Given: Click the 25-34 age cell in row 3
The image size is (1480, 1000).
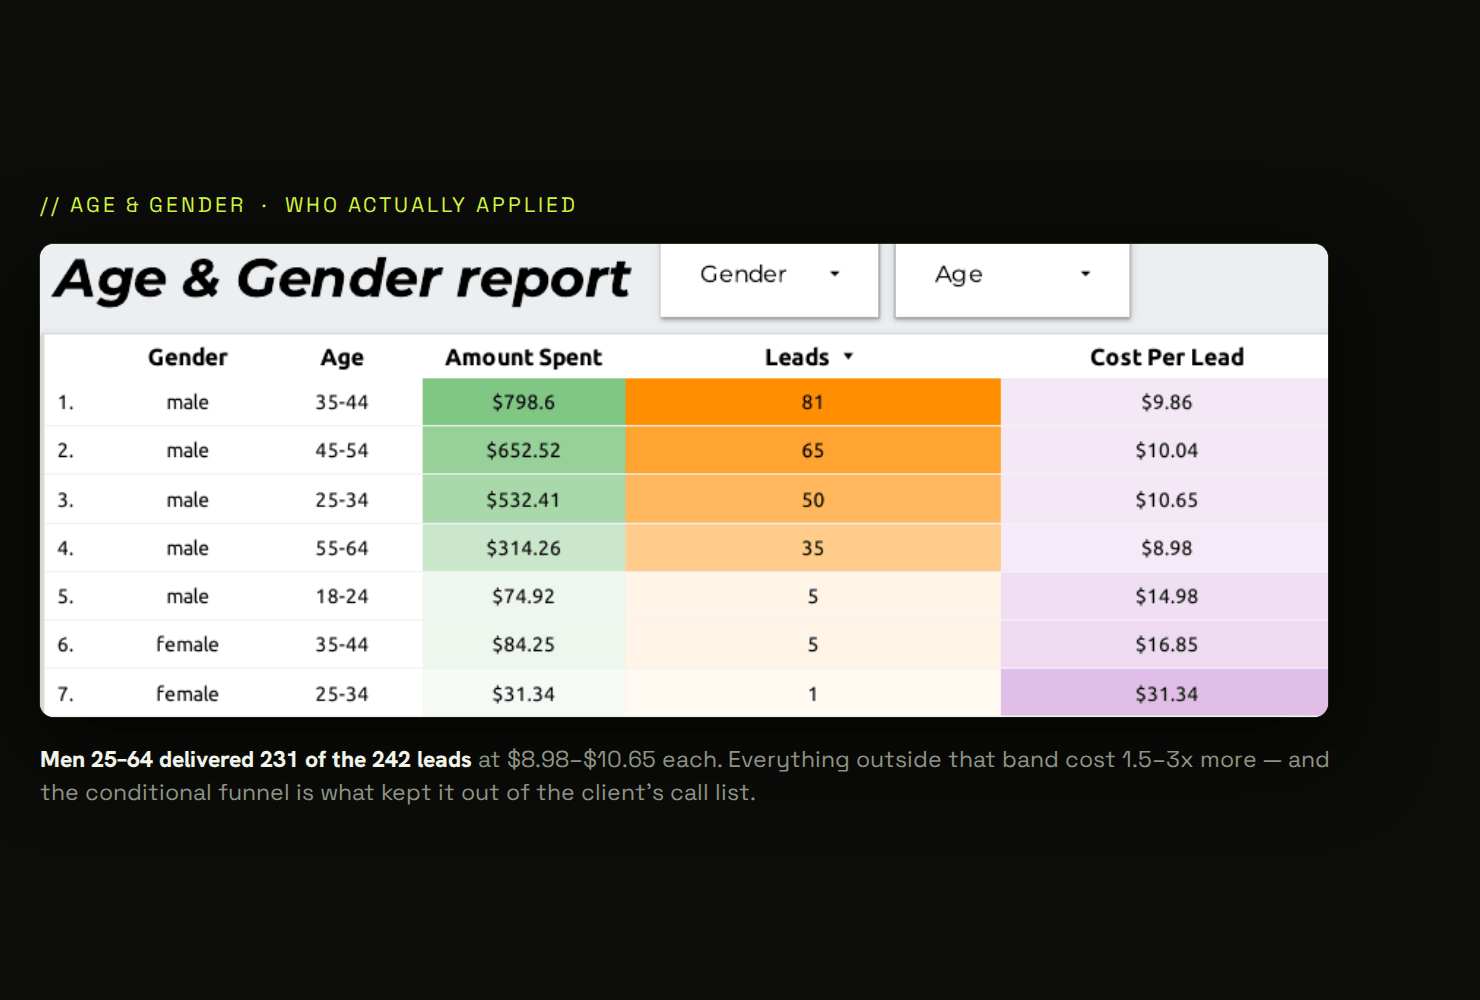Looking at the screenshot, I should (342, 499).
